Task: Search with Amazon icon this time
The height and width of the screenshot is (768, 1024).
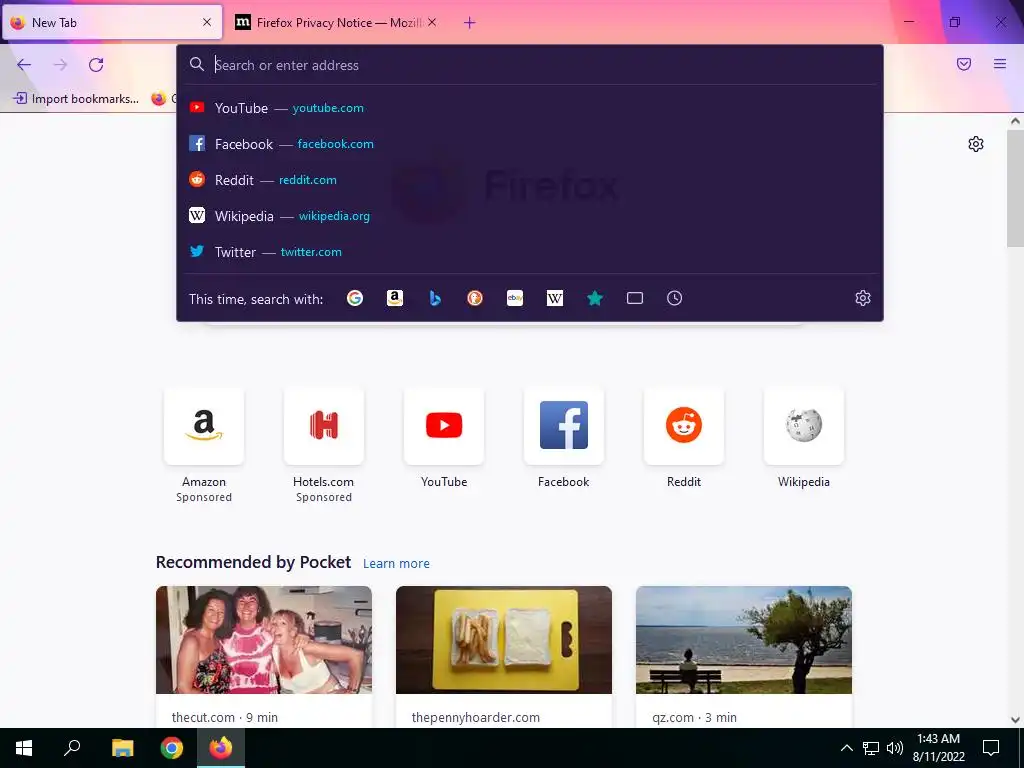Action: [394, 298]
